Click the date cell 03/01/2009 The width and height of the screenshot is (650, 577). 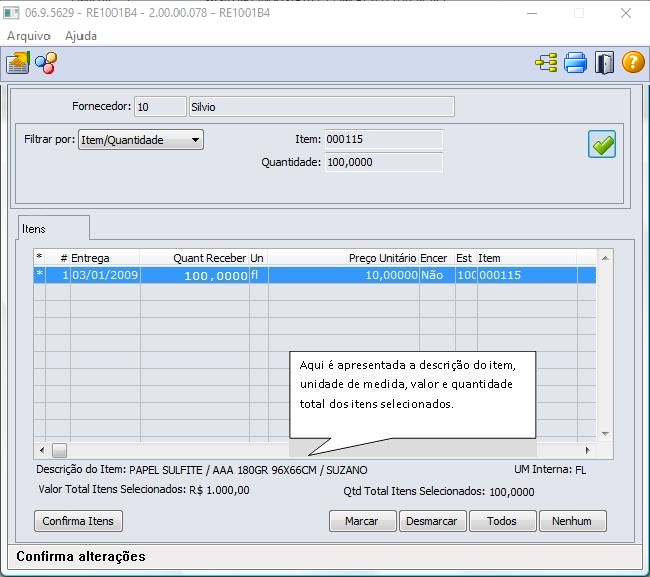pyautogui.click(x=105, y=275)
